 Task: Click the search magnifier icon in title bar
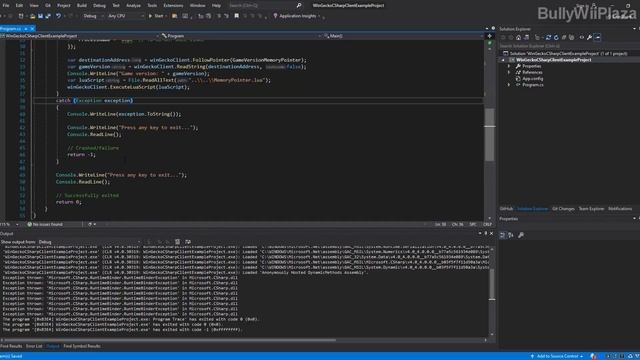299,5
